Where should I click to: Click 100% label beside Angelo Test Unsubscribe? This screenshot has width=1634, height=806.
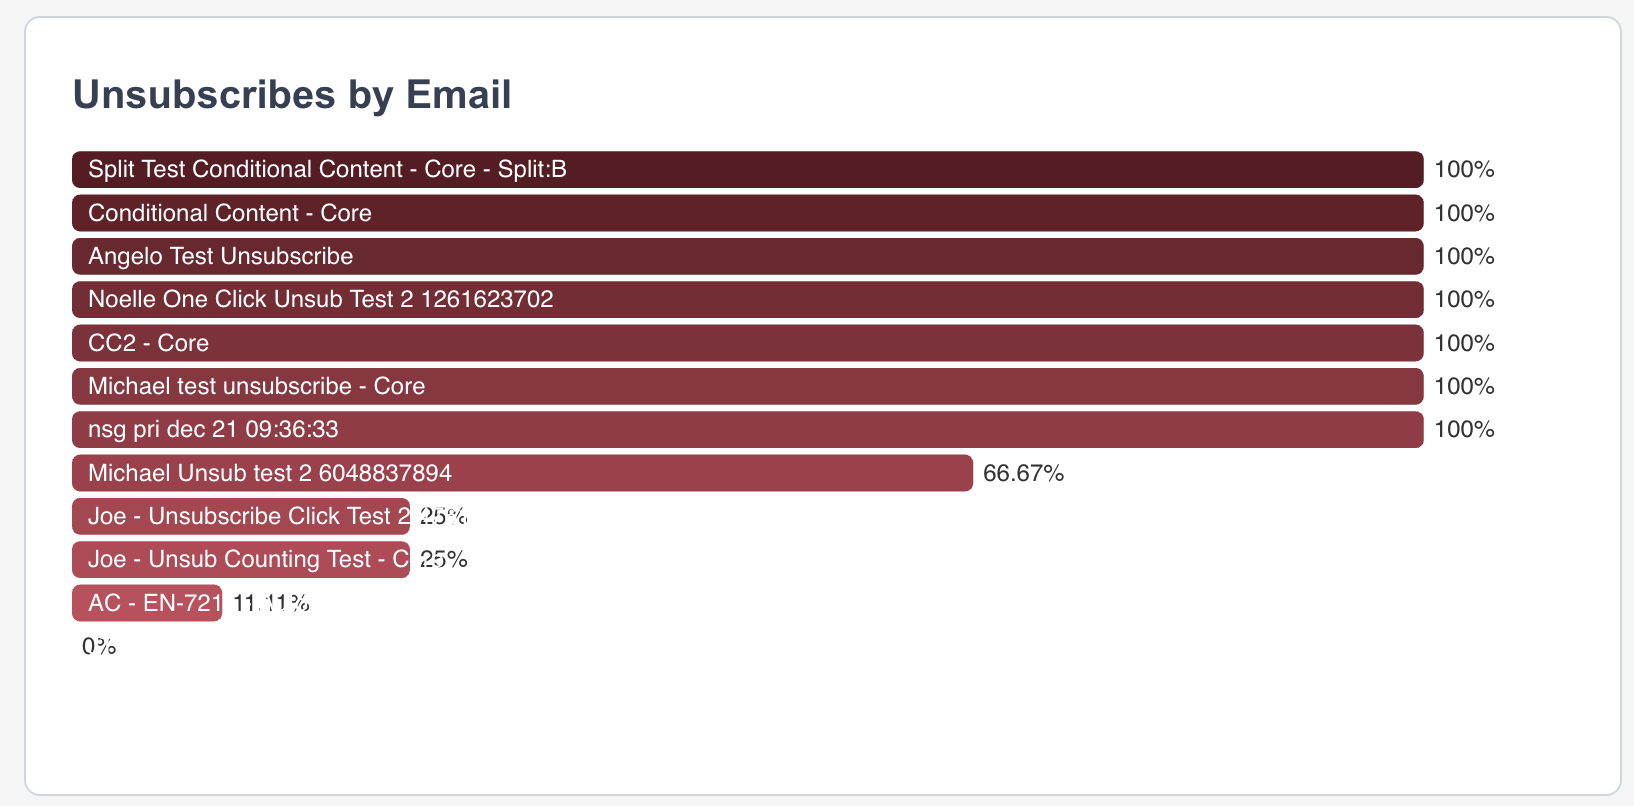1464,256
